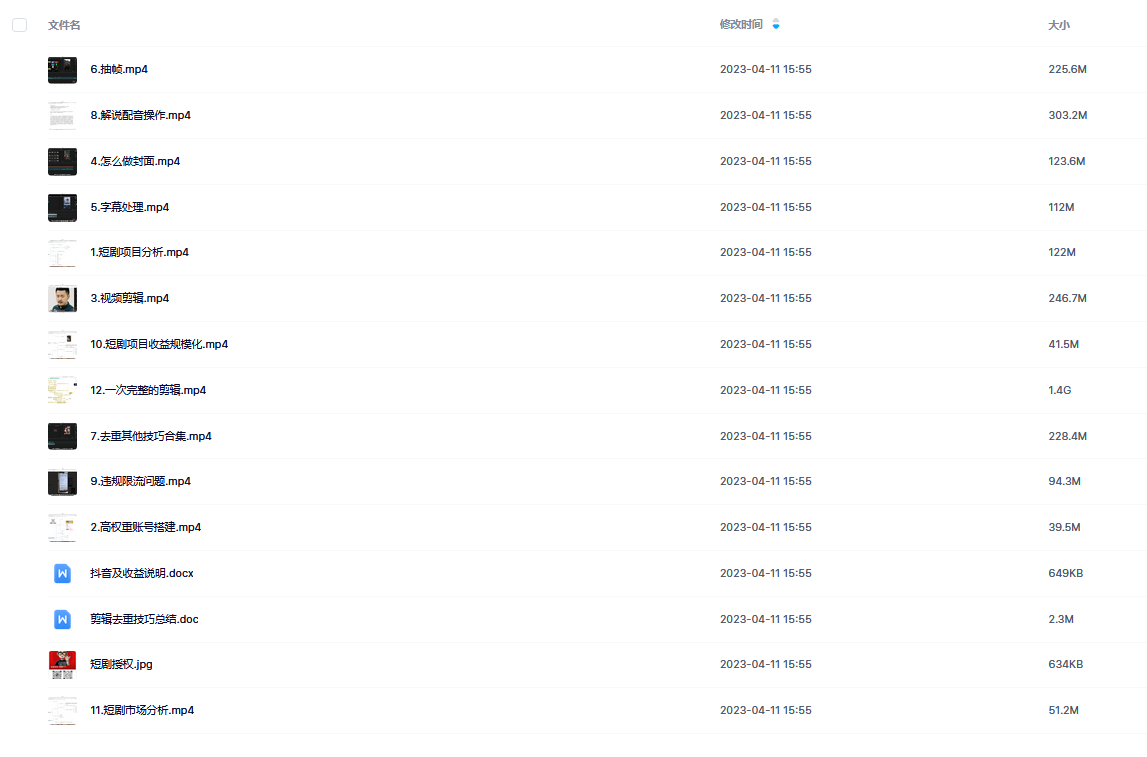The width and height of the screenshot is (1147, 757).
Task: Open 2.高权重账号搭建.mp4 file name
Action: [x=146, y=527]
